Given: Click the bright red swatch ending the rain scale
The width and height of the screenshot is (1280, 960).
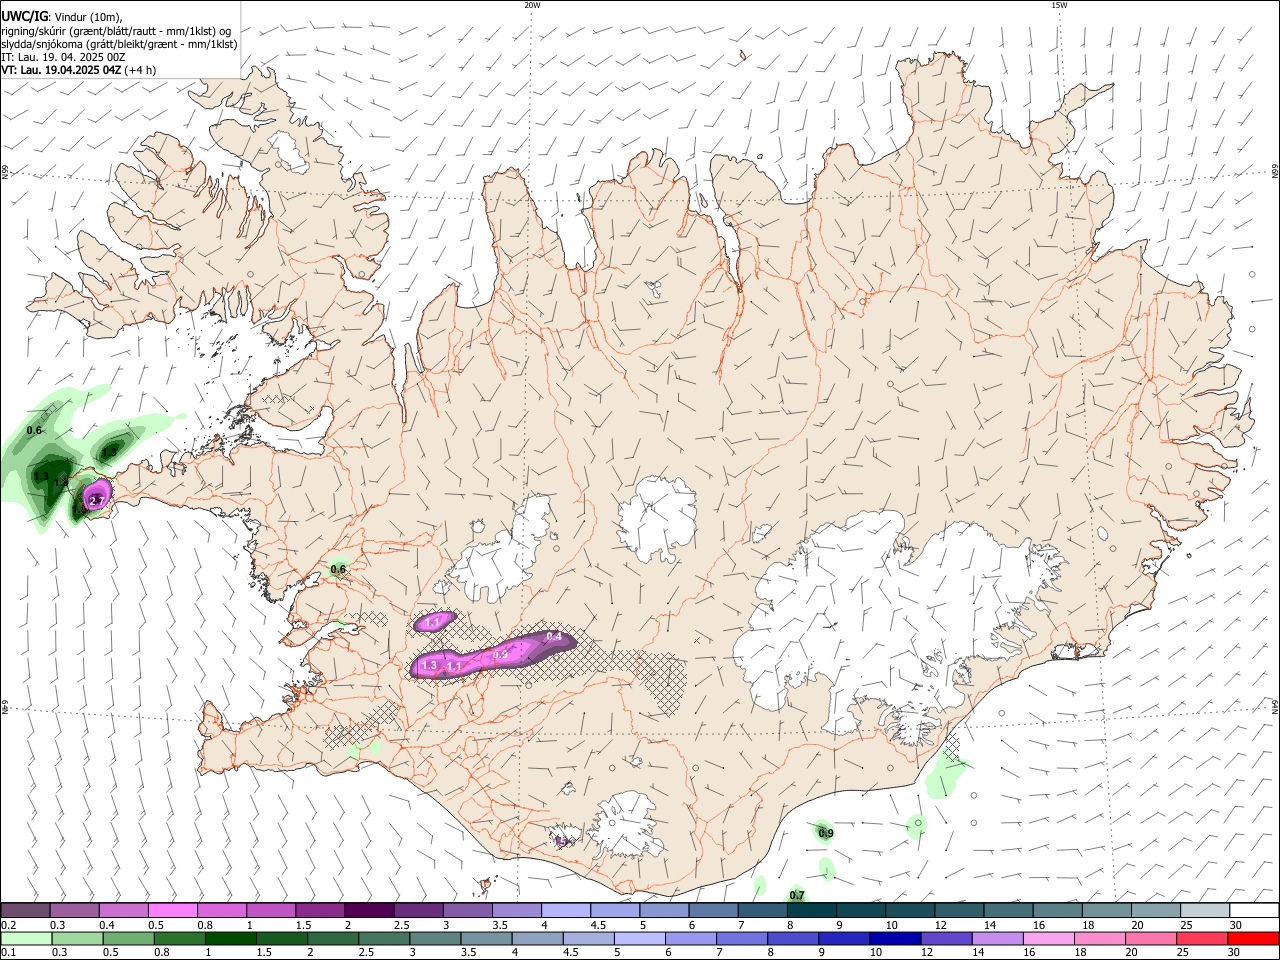Looking at the screenshot, I should pos(1253,939).
